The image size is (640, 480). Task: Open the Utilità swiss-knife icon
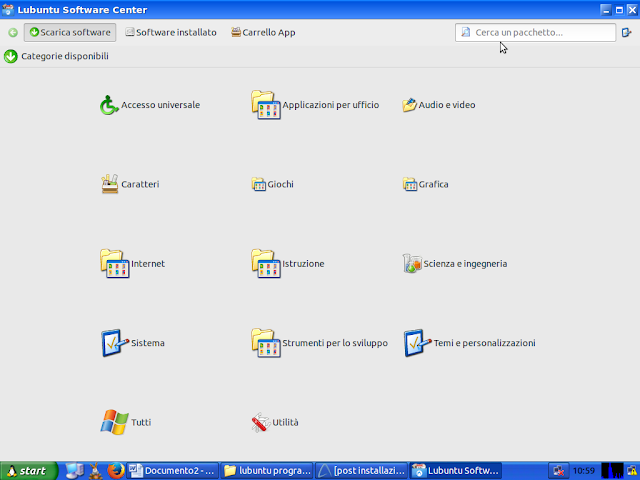click(x=261, y=422)
